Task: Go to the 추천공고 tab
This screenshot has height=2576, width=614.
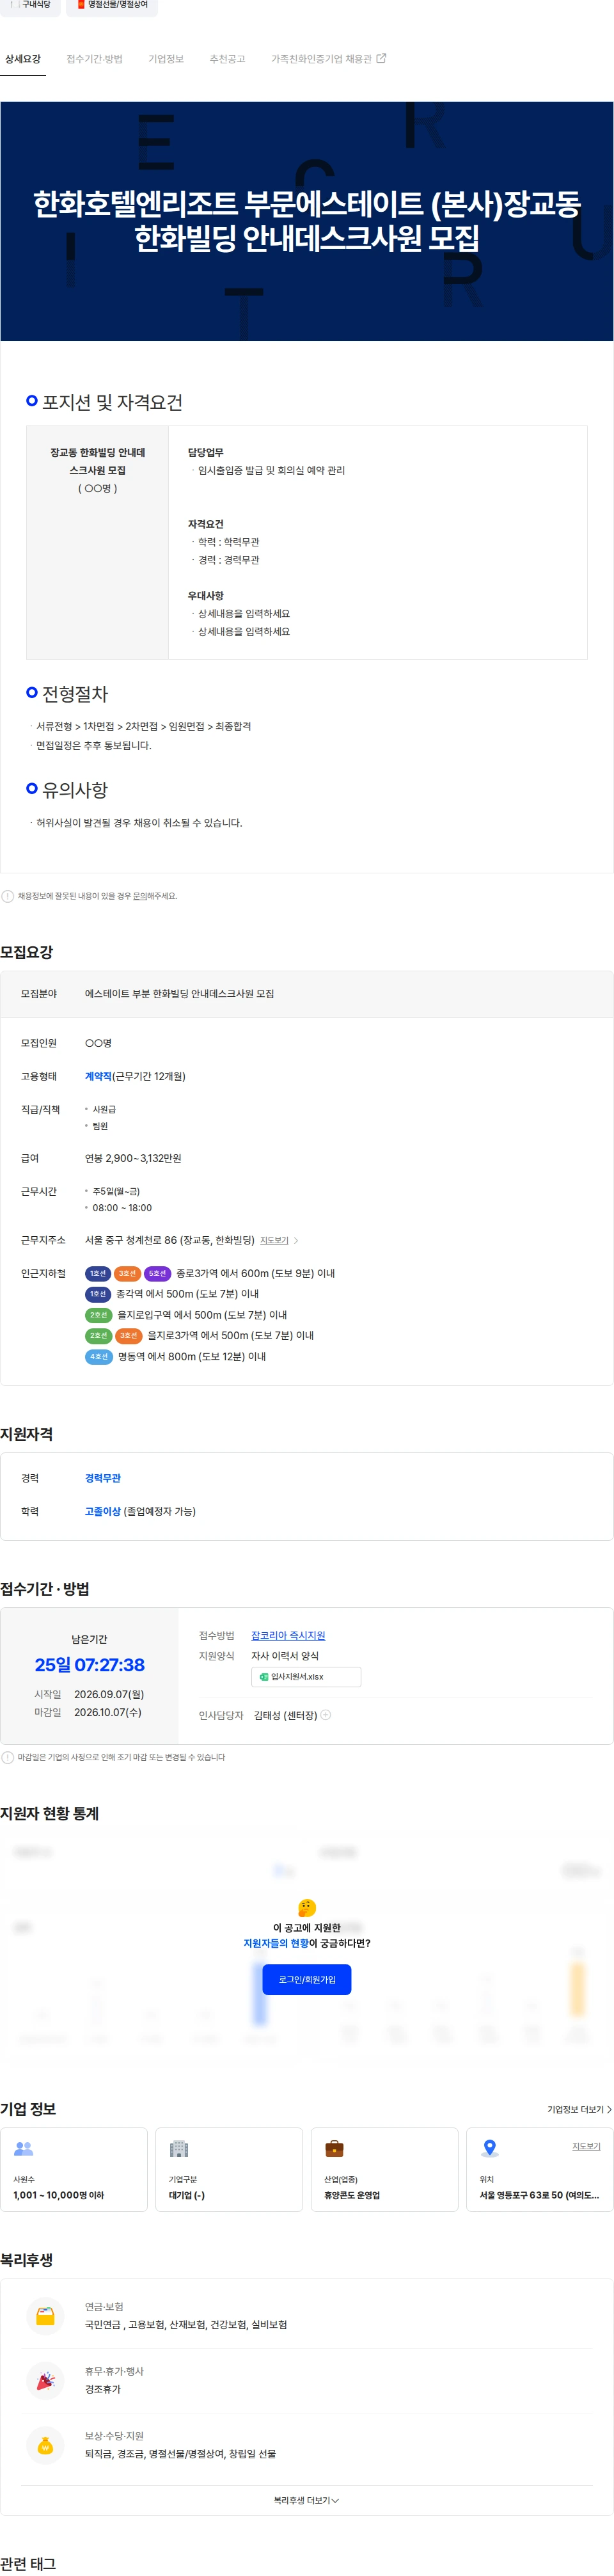Action: 227,59
